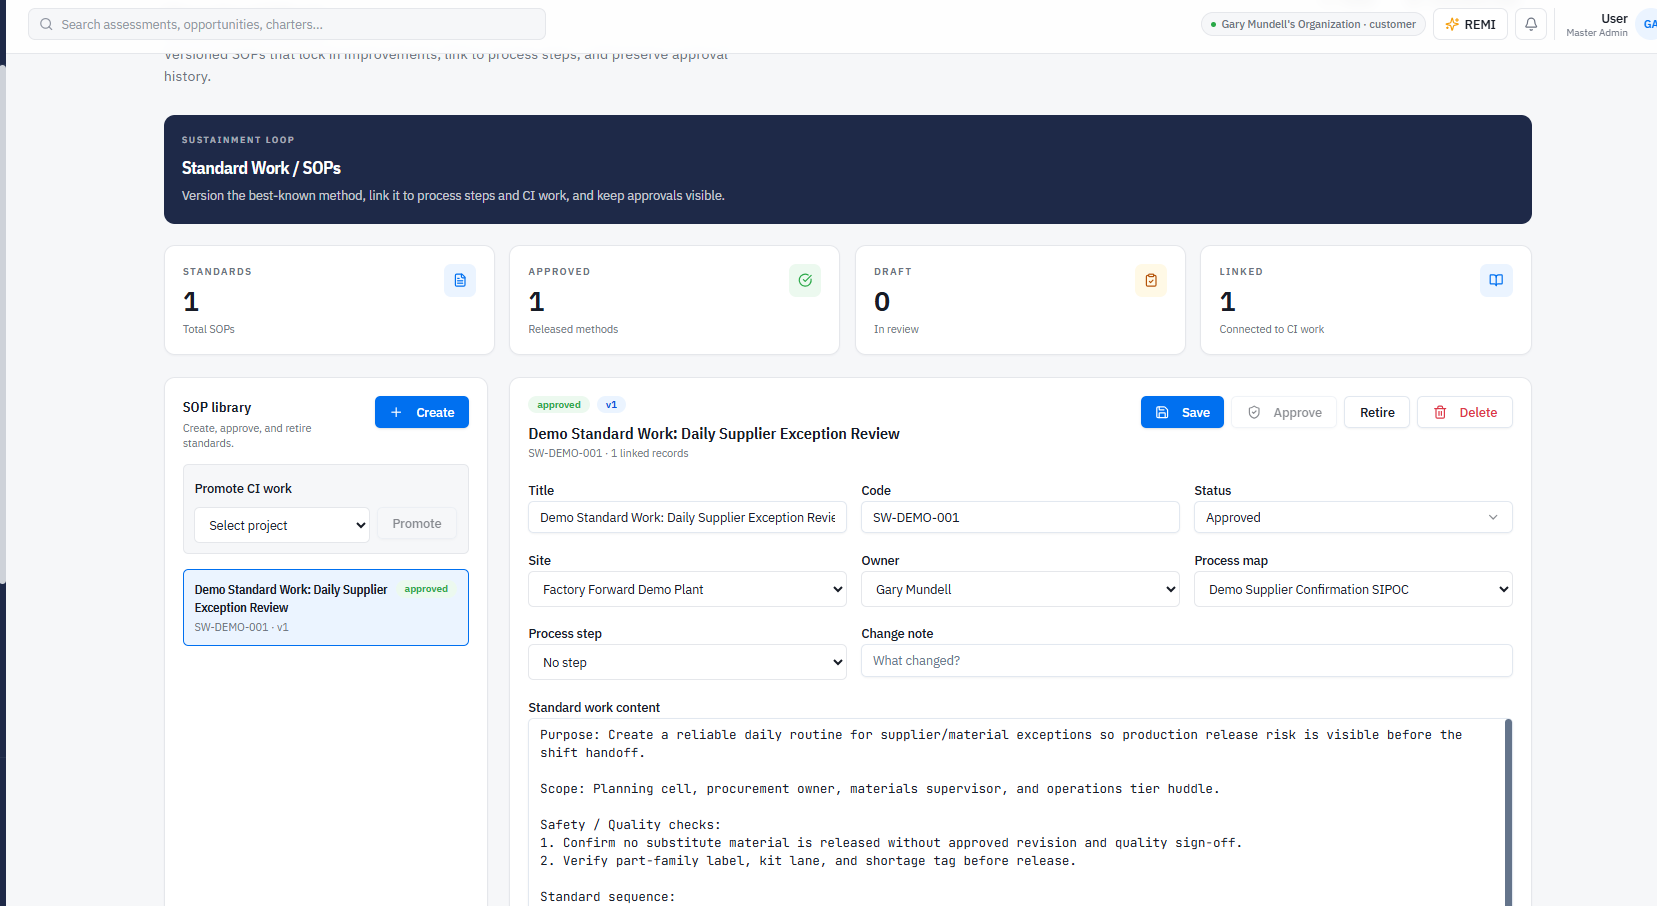Viewport: 1657px width, 906px height.
Task: Click the Draft clipboard icon
Action: tap(1151, 280)
